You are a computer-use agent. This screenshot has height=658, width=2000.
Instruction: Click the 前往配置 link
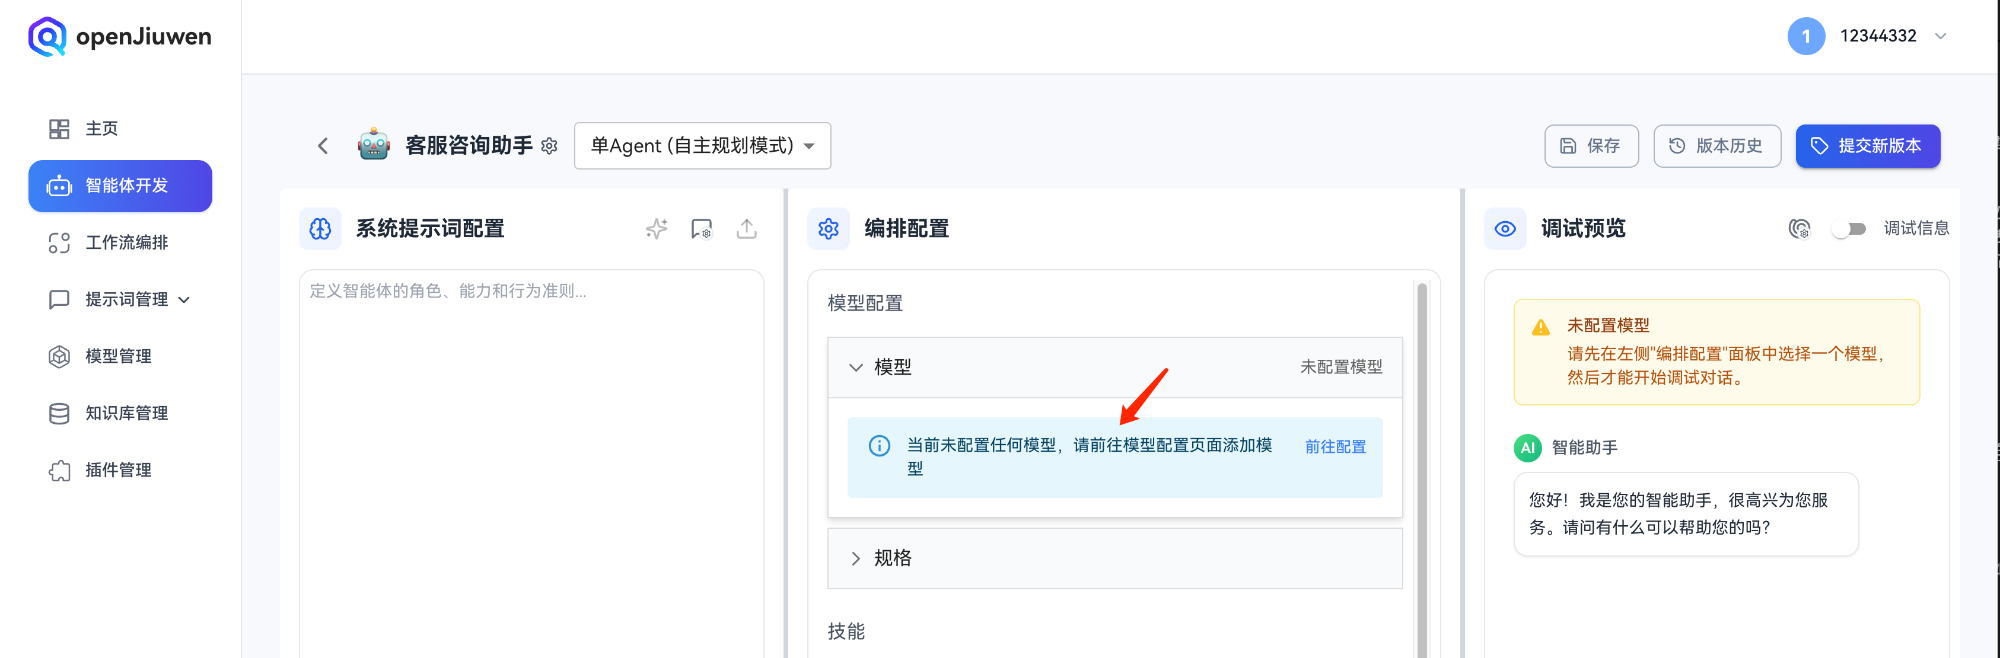click(x=1335, y=447)
